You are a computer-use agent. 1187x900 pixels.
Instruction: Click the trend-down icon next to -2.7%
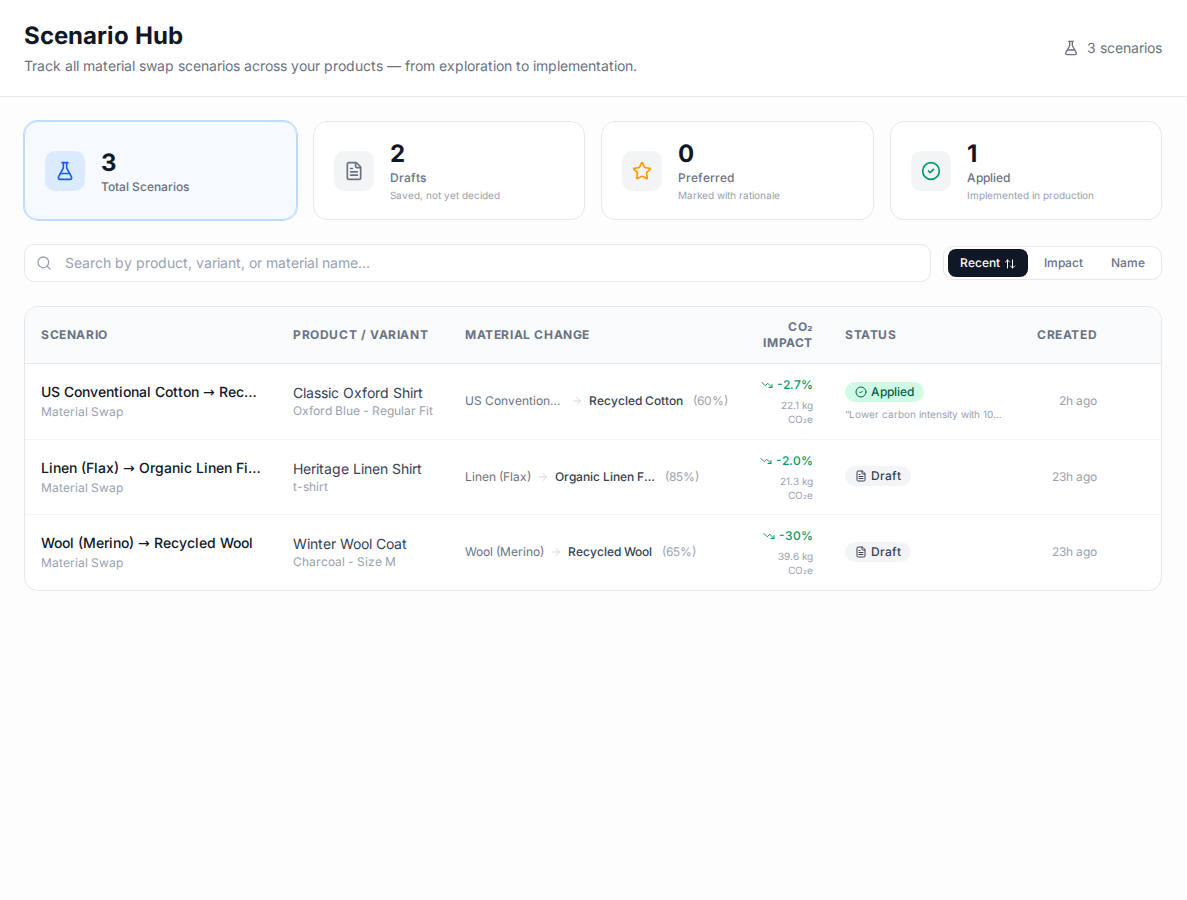tap(767, 385)
